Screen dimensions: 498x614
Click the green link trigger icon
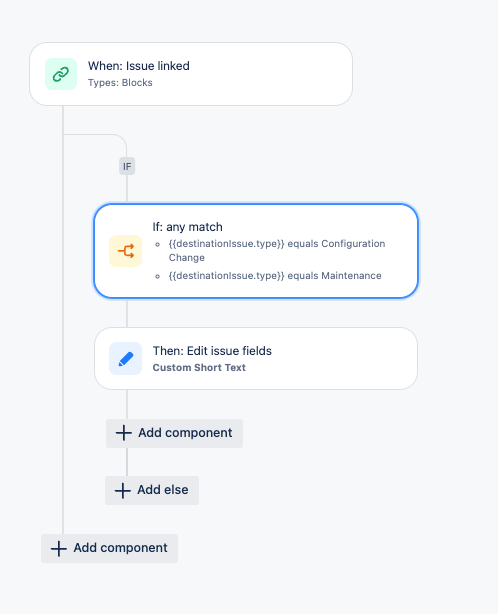click(61, 74)
